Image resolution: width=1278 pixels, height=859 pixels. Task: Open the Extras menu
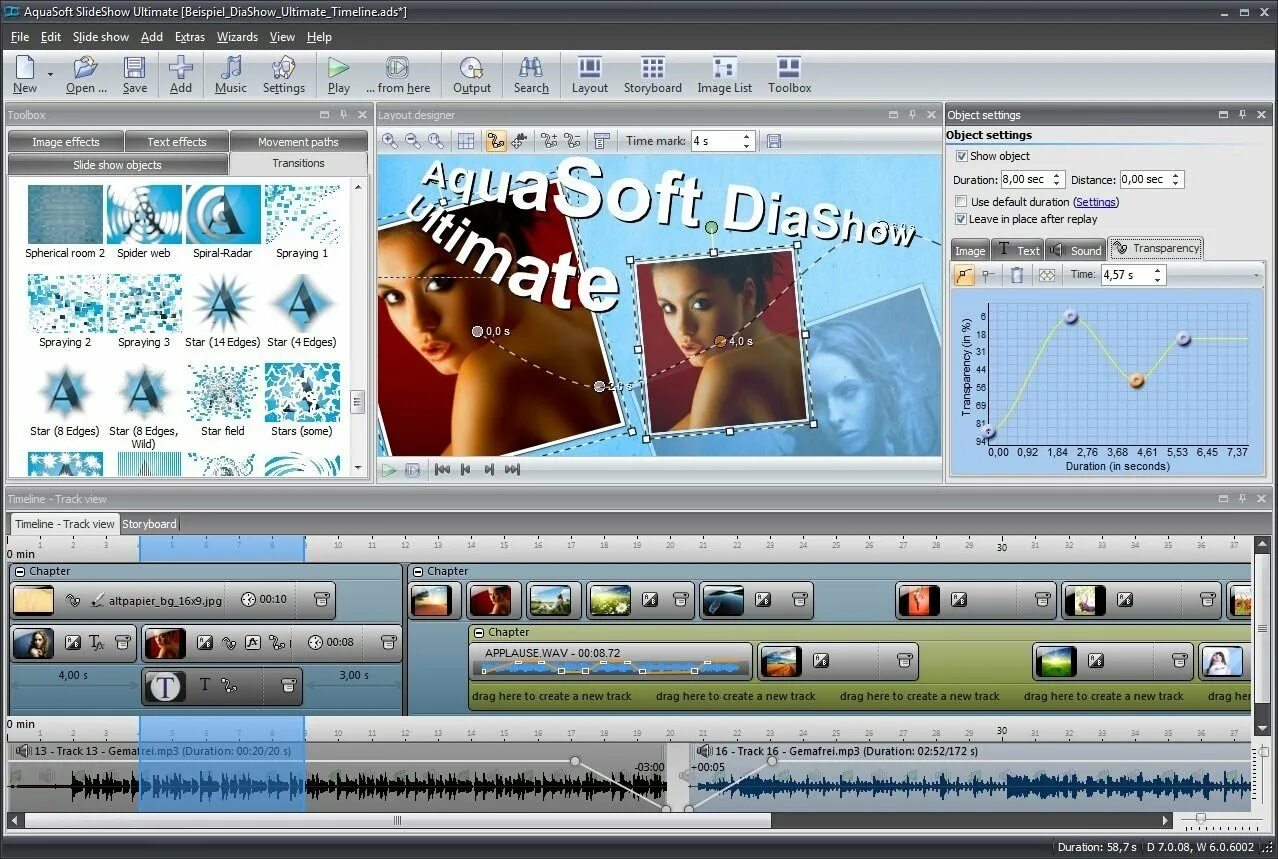point(189,37)
